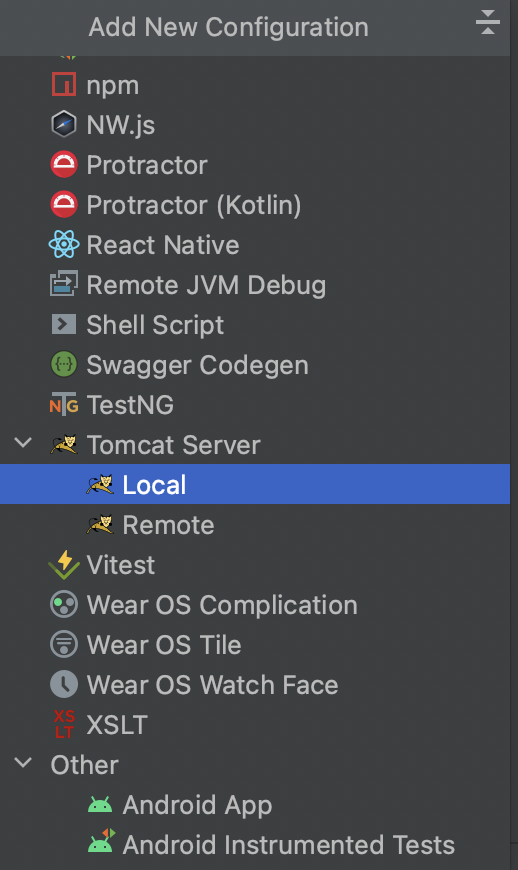
Task: Select Remote JVM Debug entry
Action: (x=206, y=285)
